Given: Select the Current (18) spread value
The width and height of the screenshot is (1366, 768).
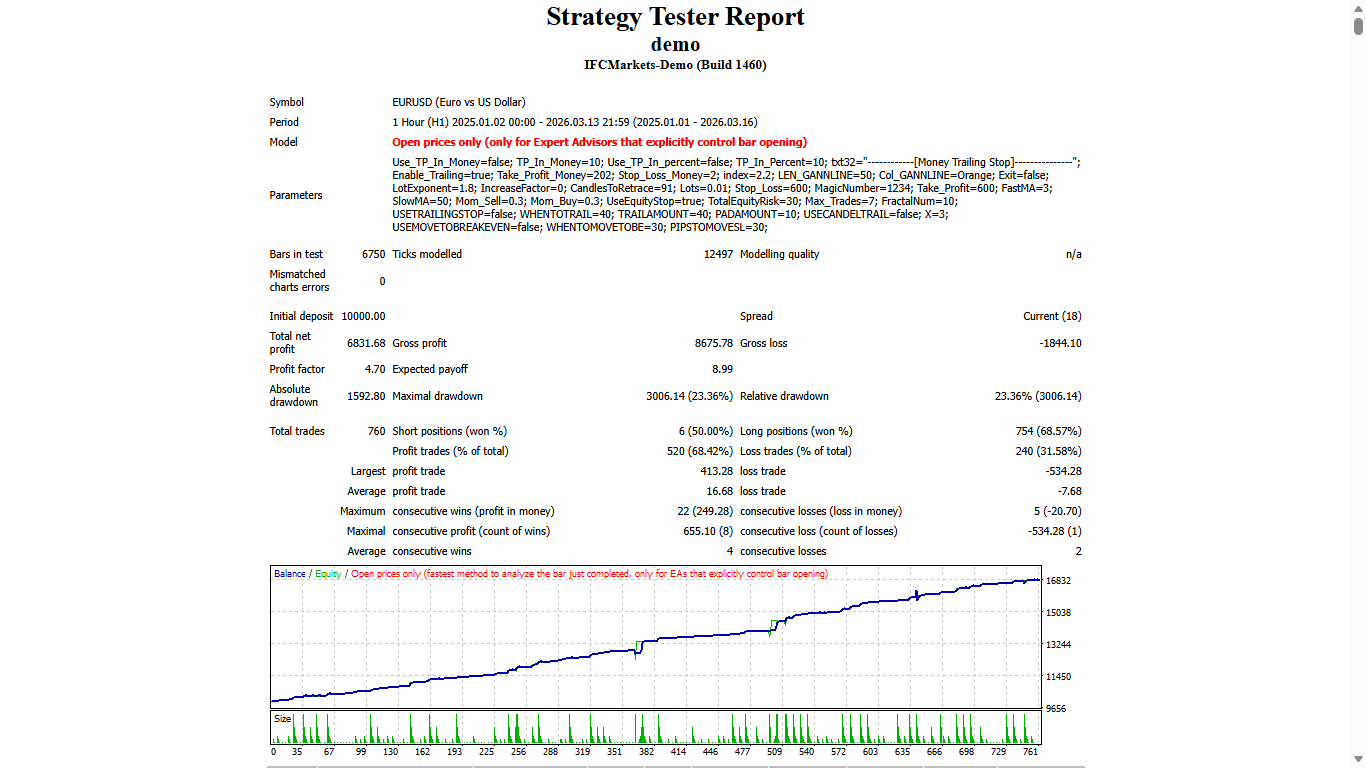Looking at the screenshot, I should 1053,316.
